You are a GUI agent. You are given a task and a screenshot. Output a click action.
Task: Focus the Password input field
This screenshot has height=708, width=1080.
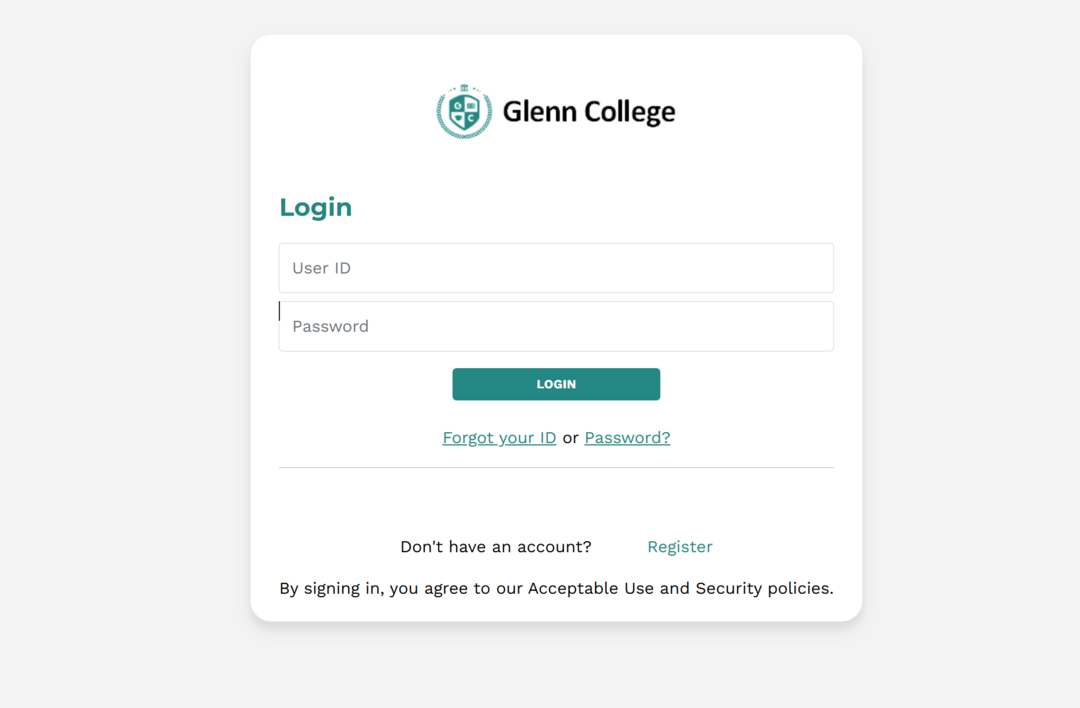click(556, 326)
